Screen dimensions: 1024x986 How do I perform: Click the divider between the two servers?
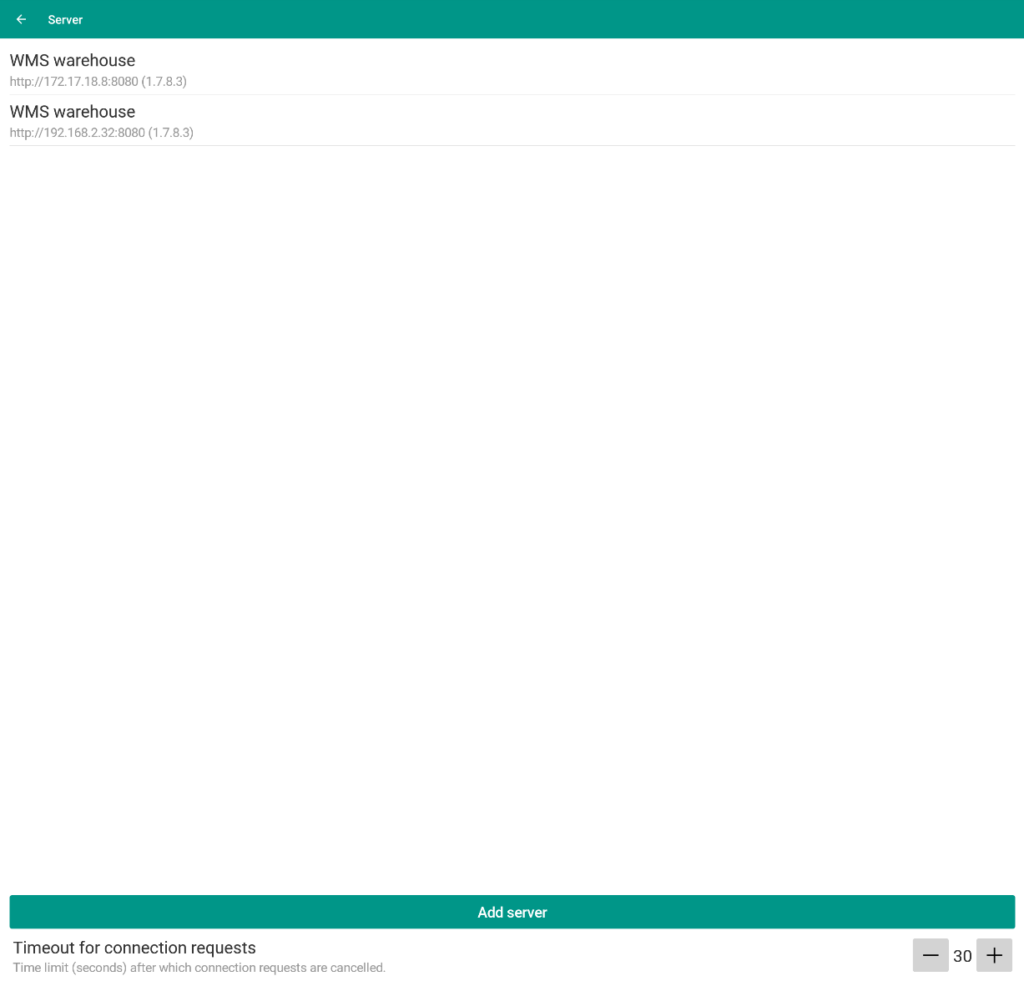click(x=512, y=95)
